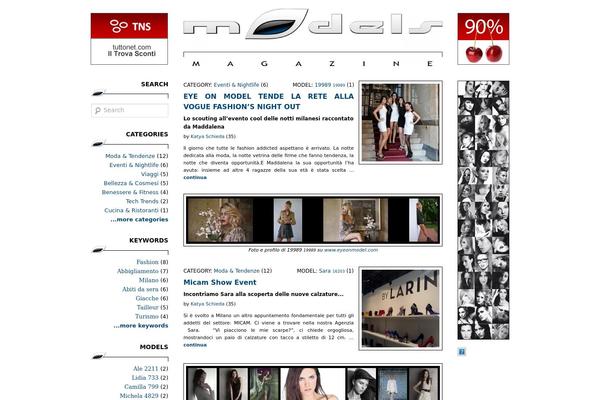Screen dimensions: 600x400
Task: Select the Turismo keyword
Action: [147, 316]
